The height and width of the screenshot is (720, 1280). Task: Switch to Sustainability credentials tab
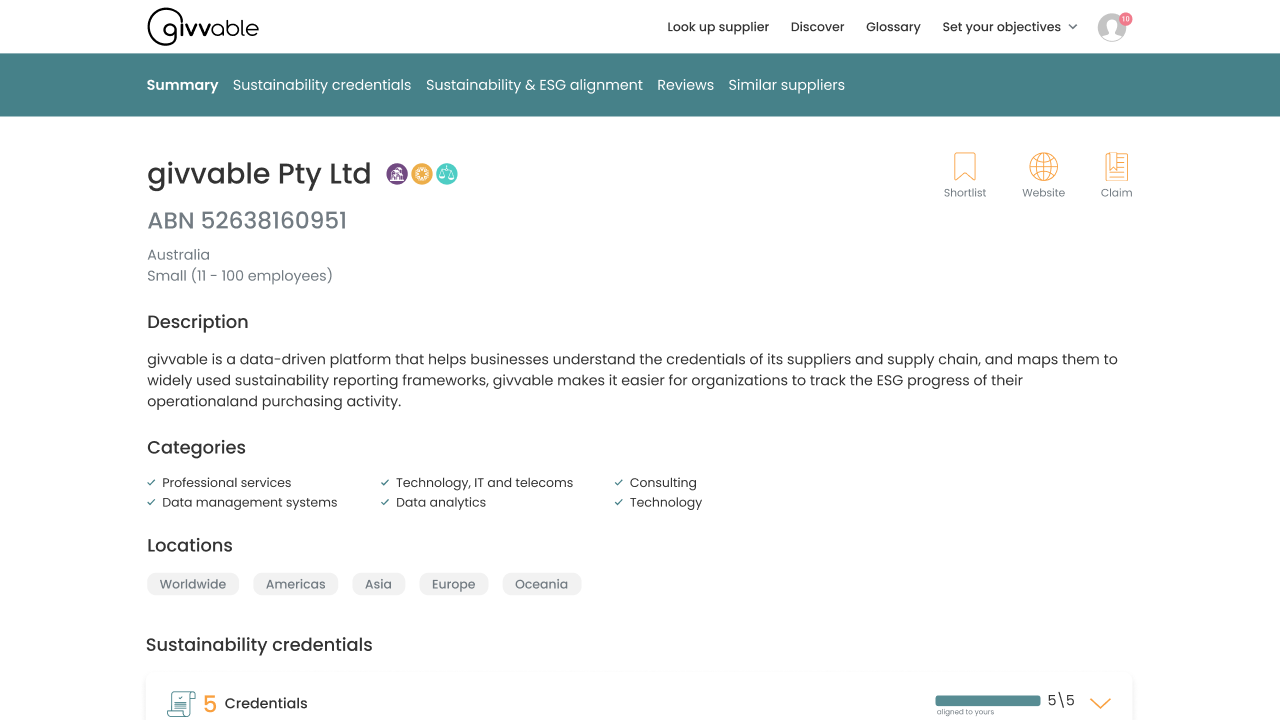322,85
